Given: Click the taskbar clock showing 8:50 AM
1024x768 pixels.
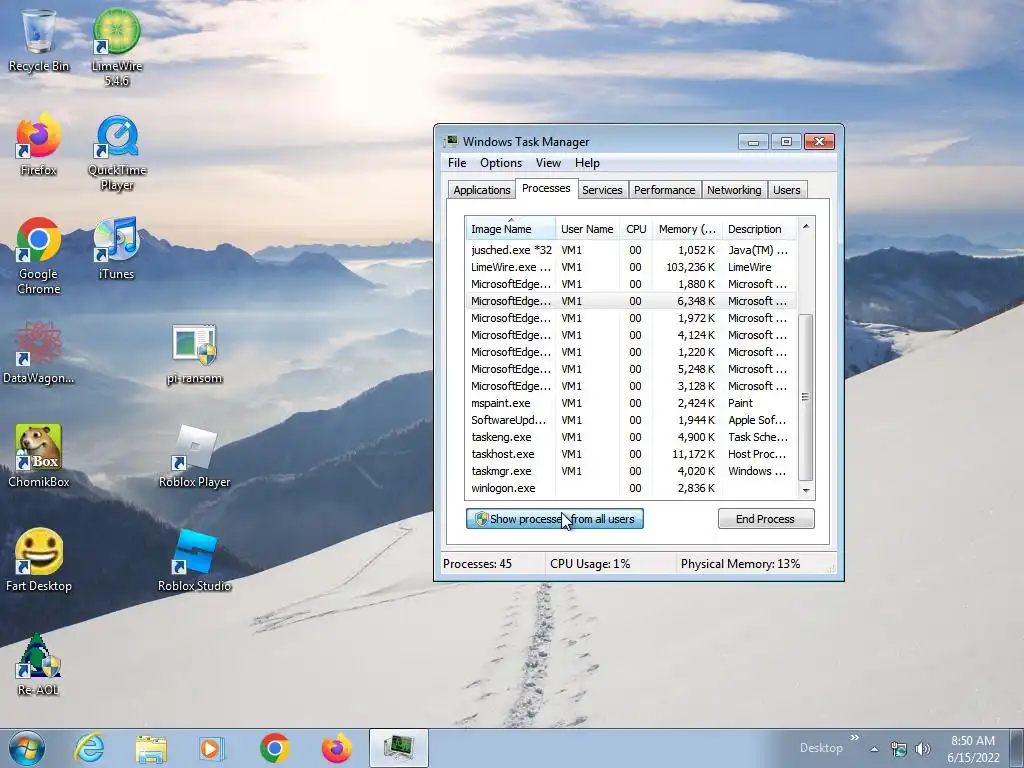Looking at the screenshot, I should 973,749.
